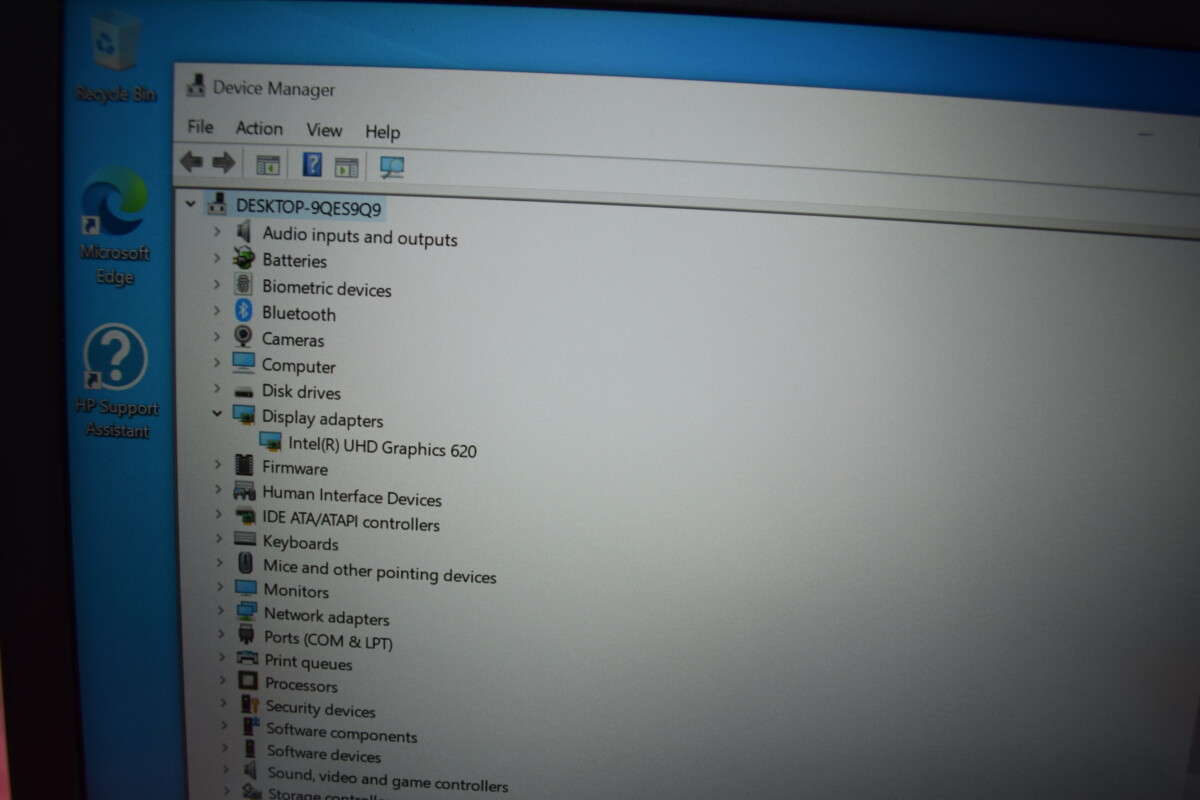The image size is (1200, 800).
Task: Click the Computer category monitor icon
Action: [244, 363]
